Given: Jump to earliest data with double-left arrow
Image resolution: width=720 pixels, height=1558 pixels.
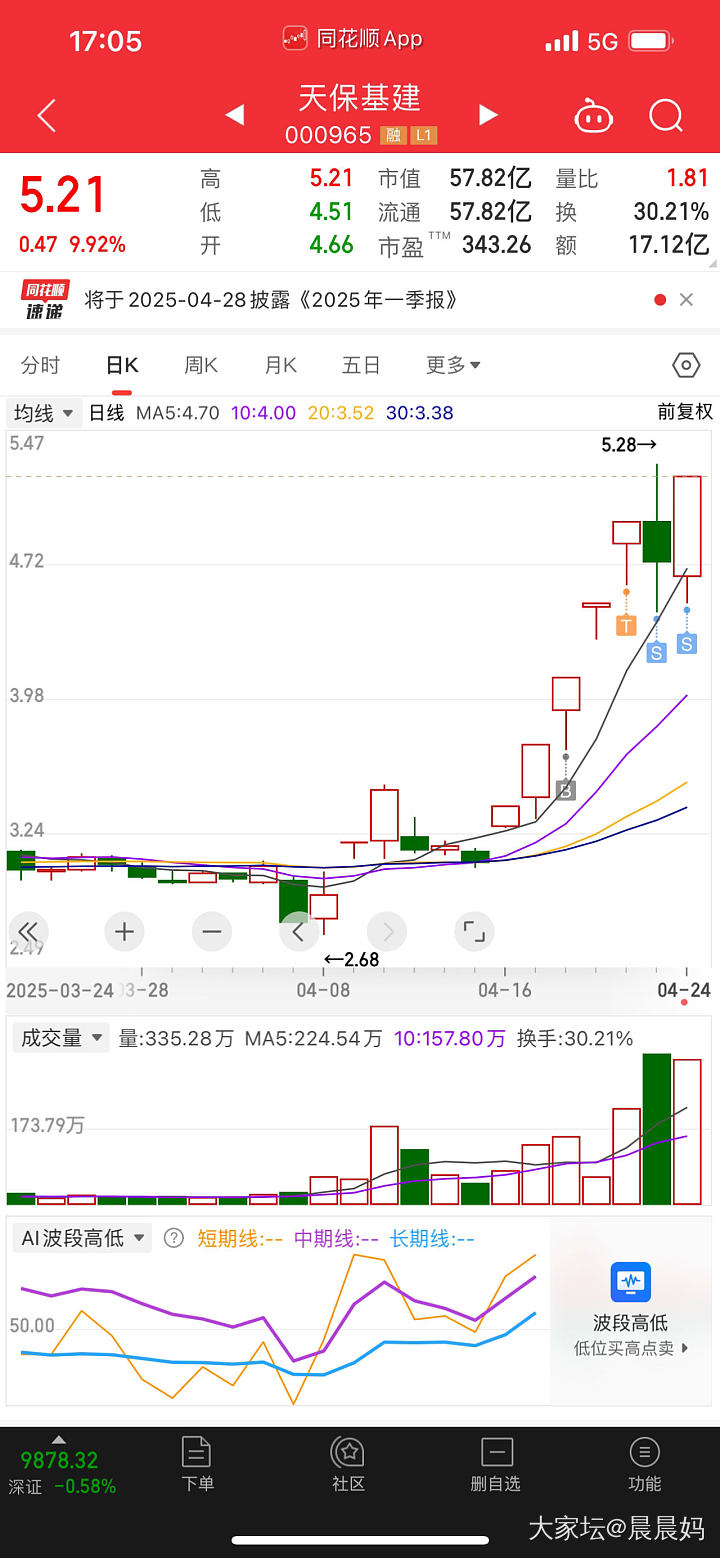Looking at the screenshot, I should [x=28, y=932].
